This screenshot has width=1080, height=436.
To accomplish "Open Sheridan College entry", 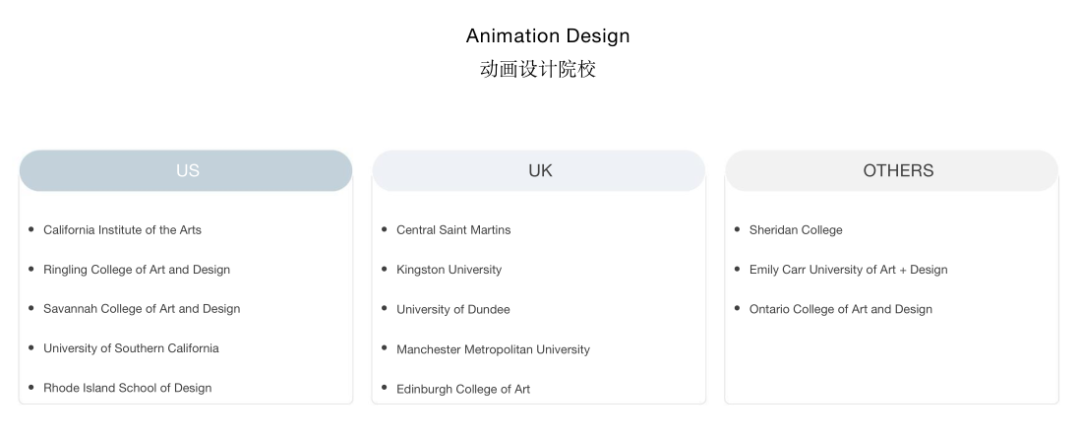I will [795, 230].
